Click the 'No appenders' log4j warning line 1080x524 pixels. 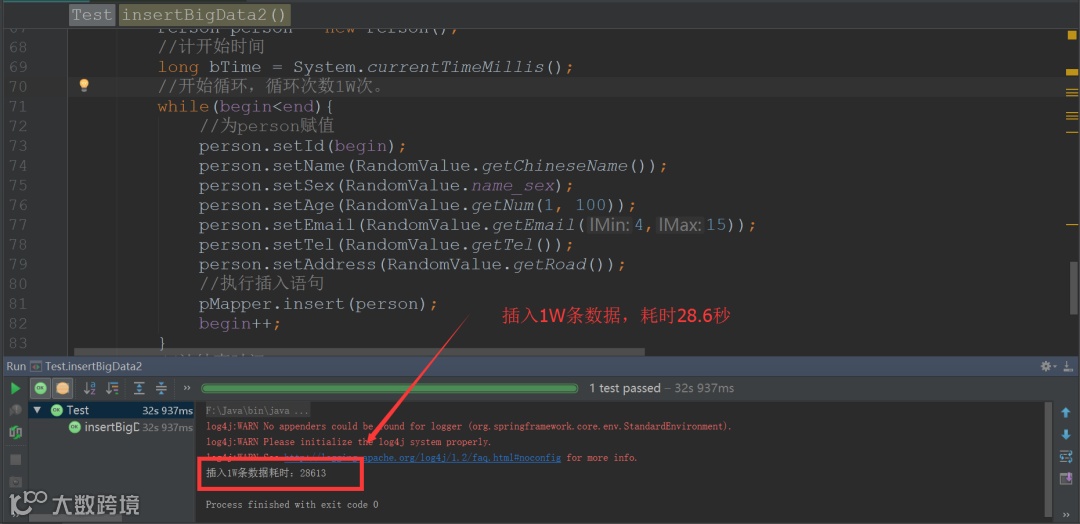(x=469, y=427)
